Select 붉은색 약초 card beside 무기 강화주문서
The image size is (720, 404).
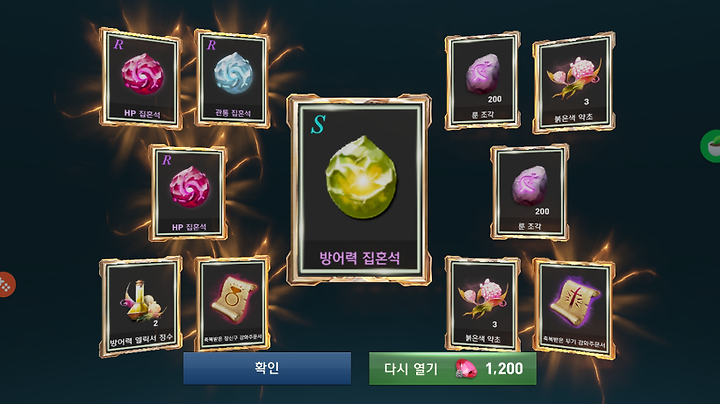(x=483, y=304)
